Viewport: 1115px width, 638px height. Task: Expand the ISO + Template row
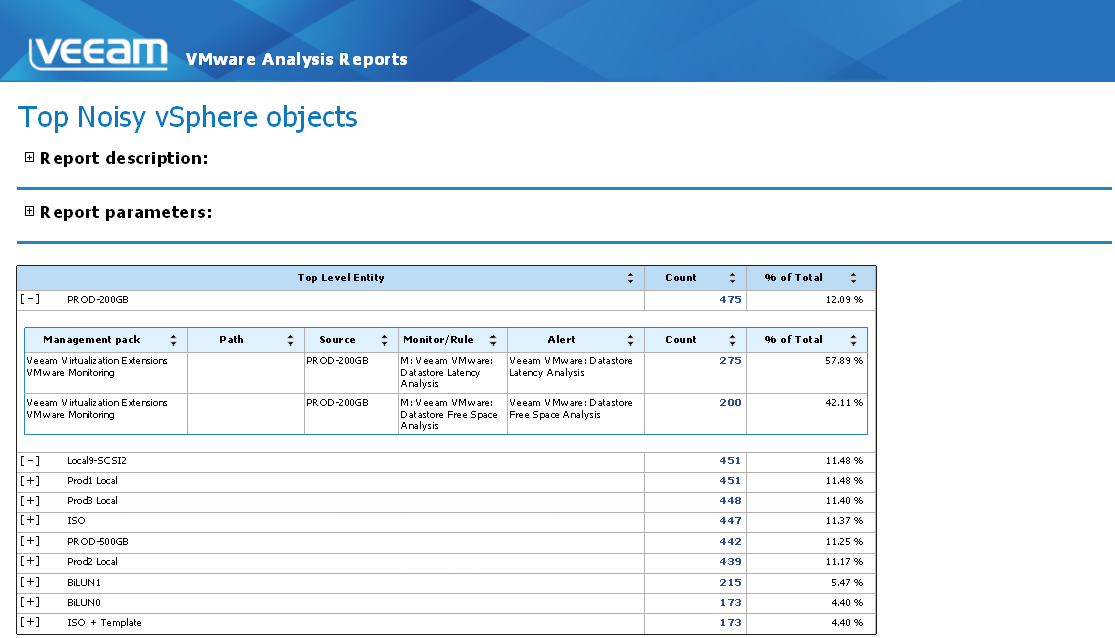coord(30,622)
